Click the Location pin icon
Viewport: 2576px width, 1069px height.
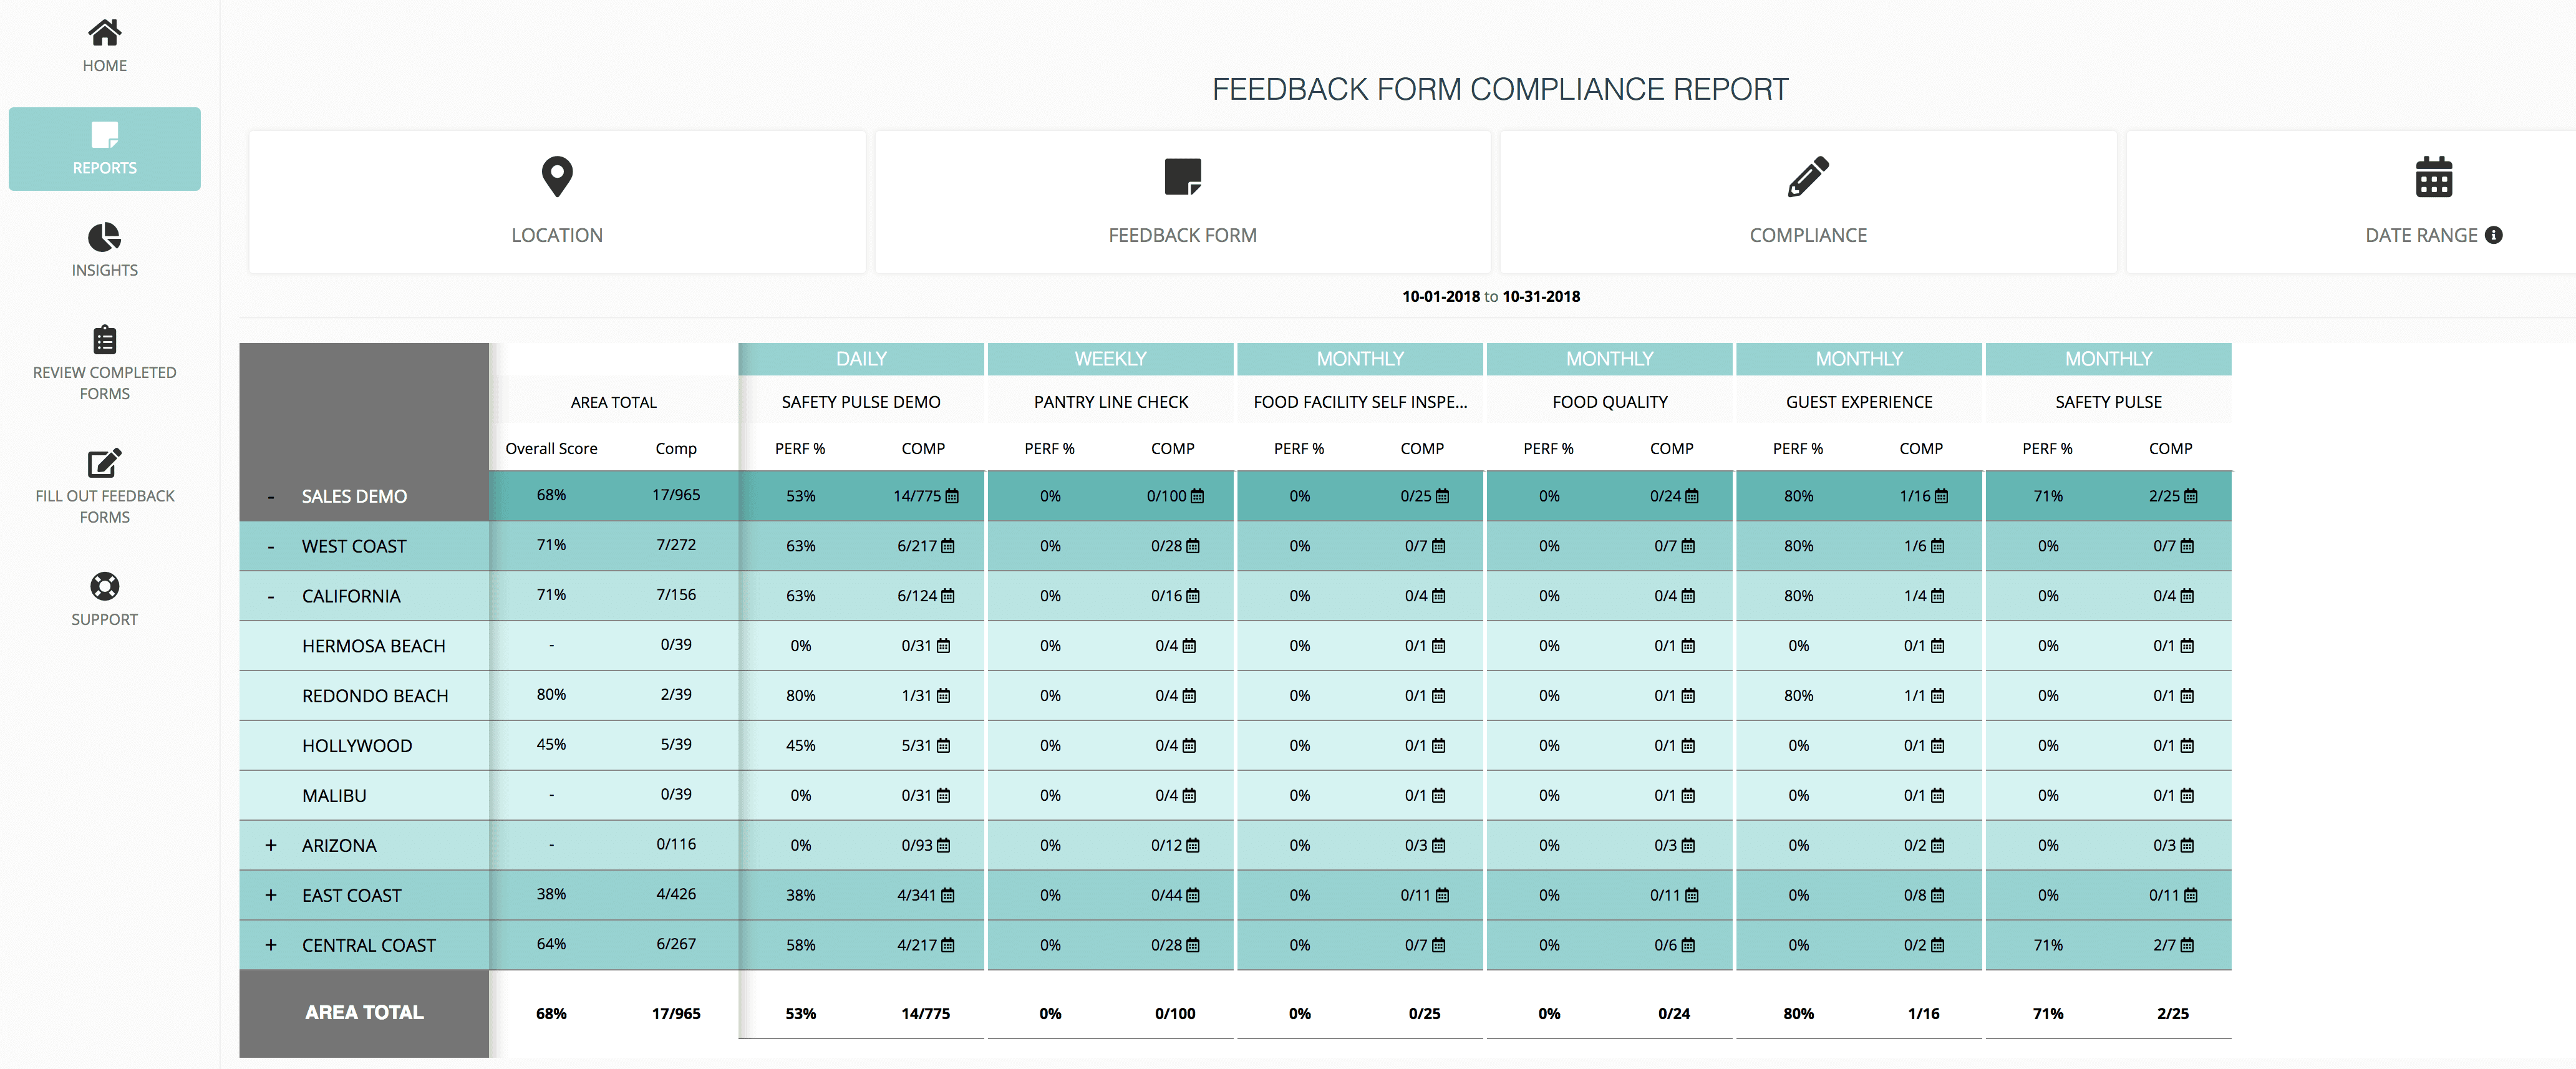557,177
